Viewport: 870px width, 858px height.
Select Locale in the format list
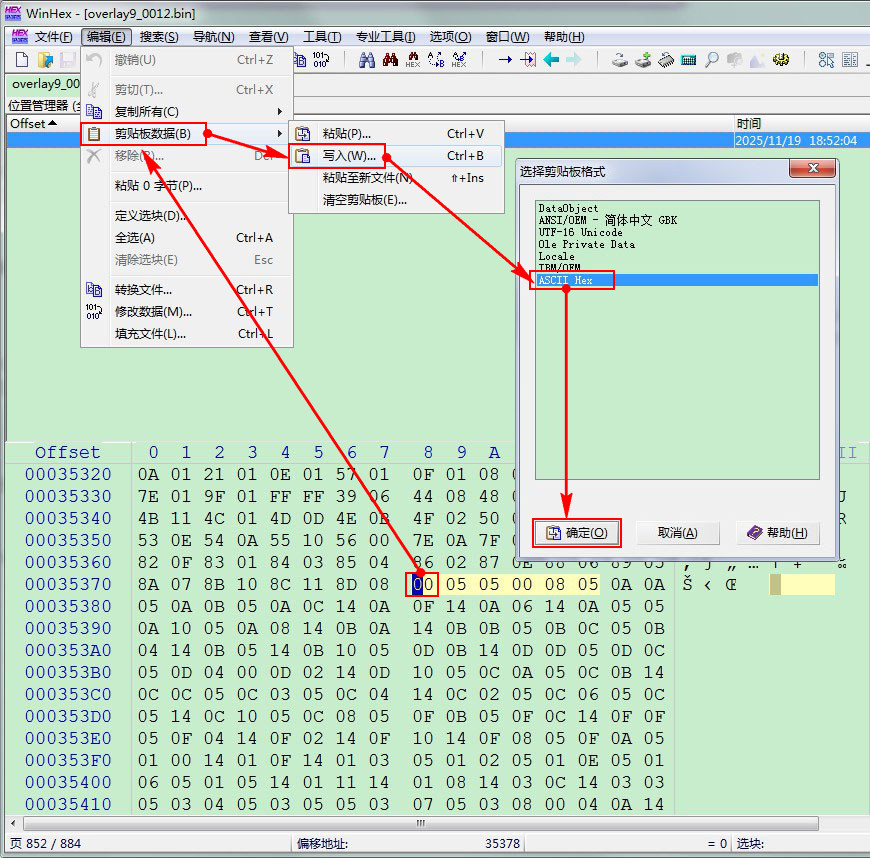677,256
